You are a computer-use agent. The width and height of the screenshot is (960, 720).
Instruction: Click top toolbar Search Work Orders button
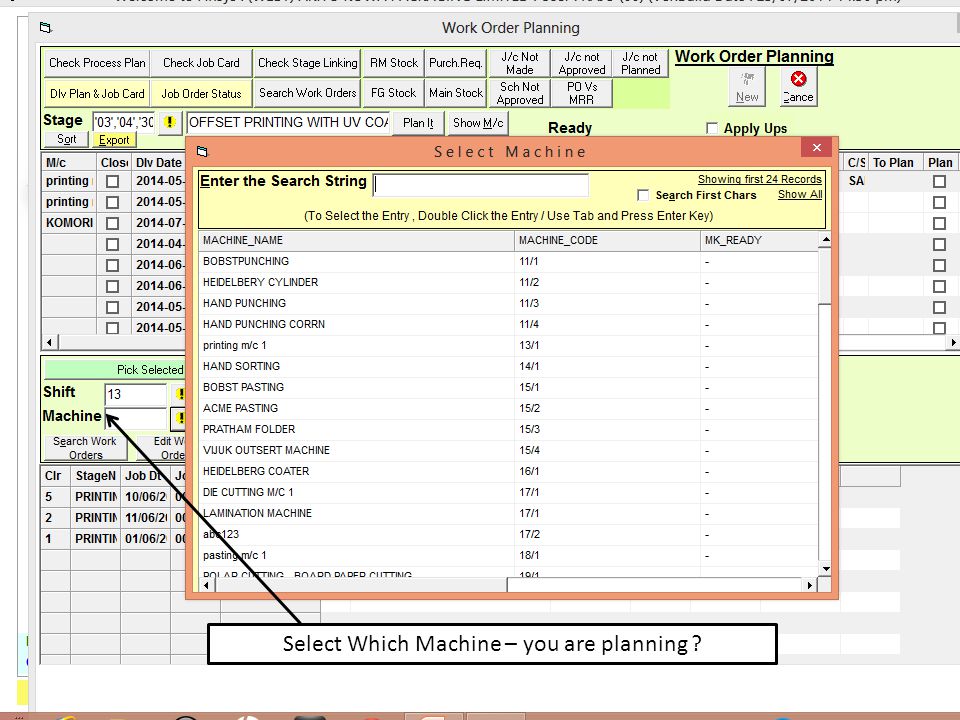307,93
